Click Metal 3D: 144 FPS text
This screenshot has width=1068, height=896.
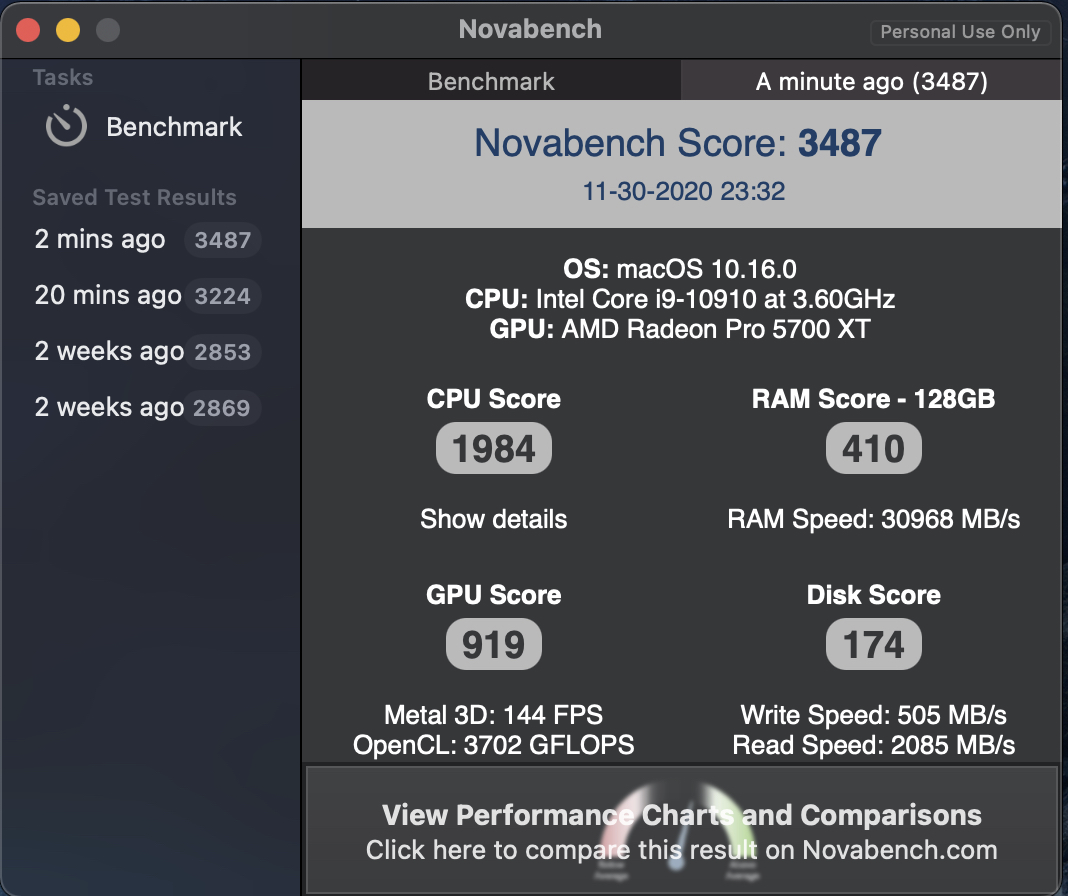pyautogui.click(x=493, y=715)
